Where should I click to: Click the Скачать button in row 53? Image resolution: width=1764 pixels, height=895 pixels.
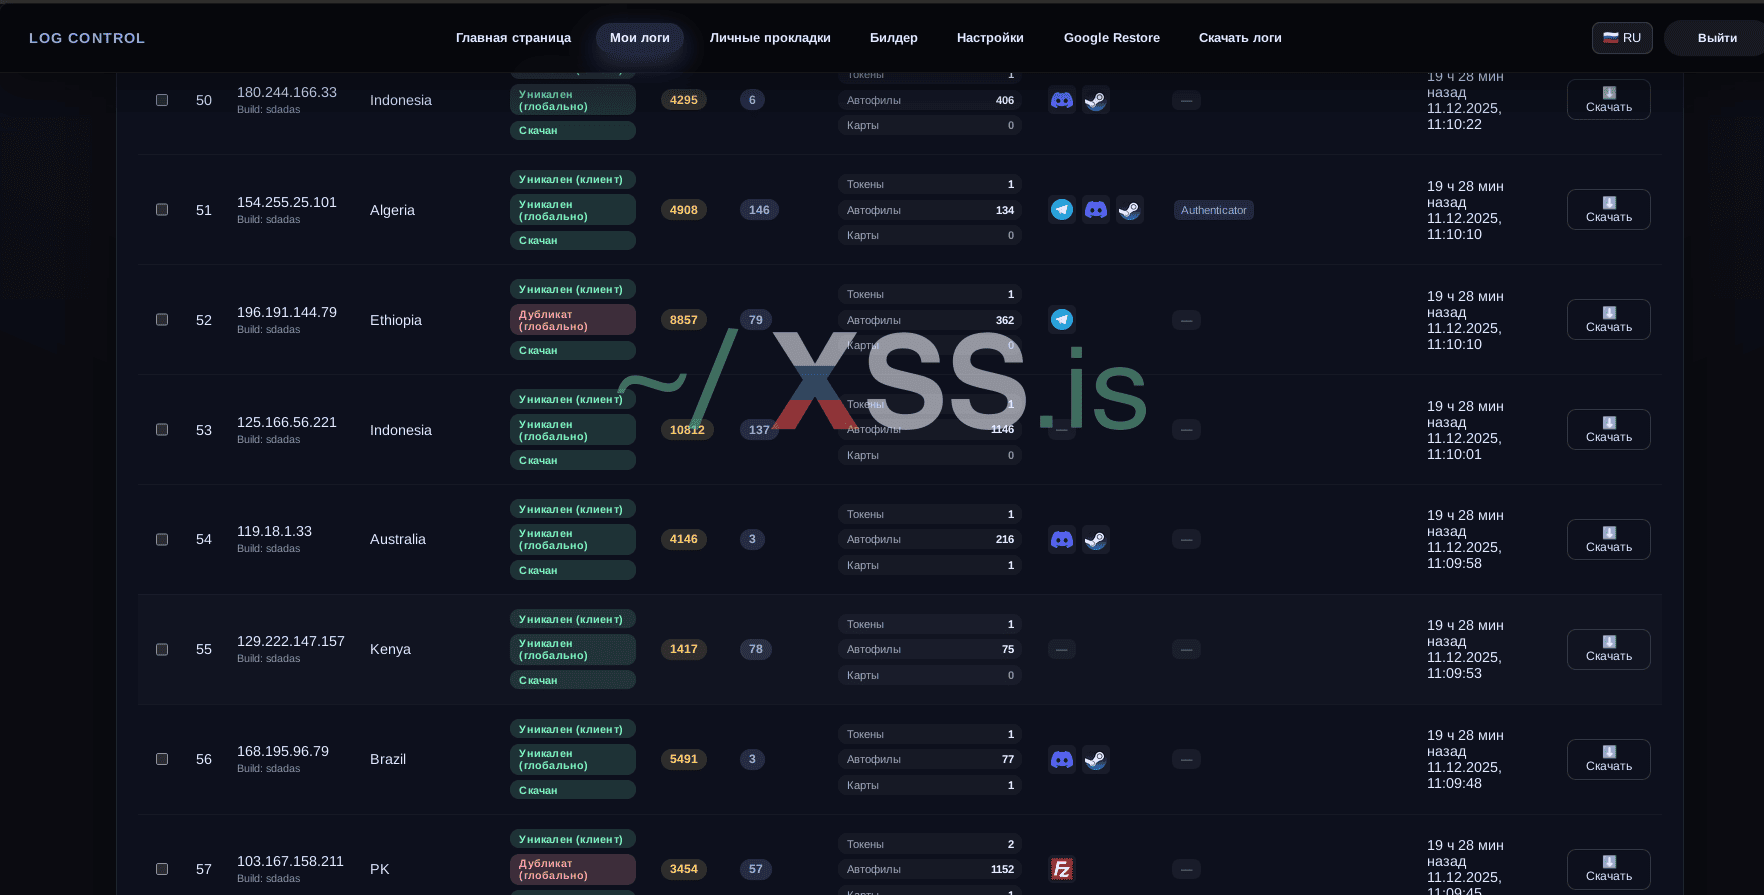(1609, 430)
